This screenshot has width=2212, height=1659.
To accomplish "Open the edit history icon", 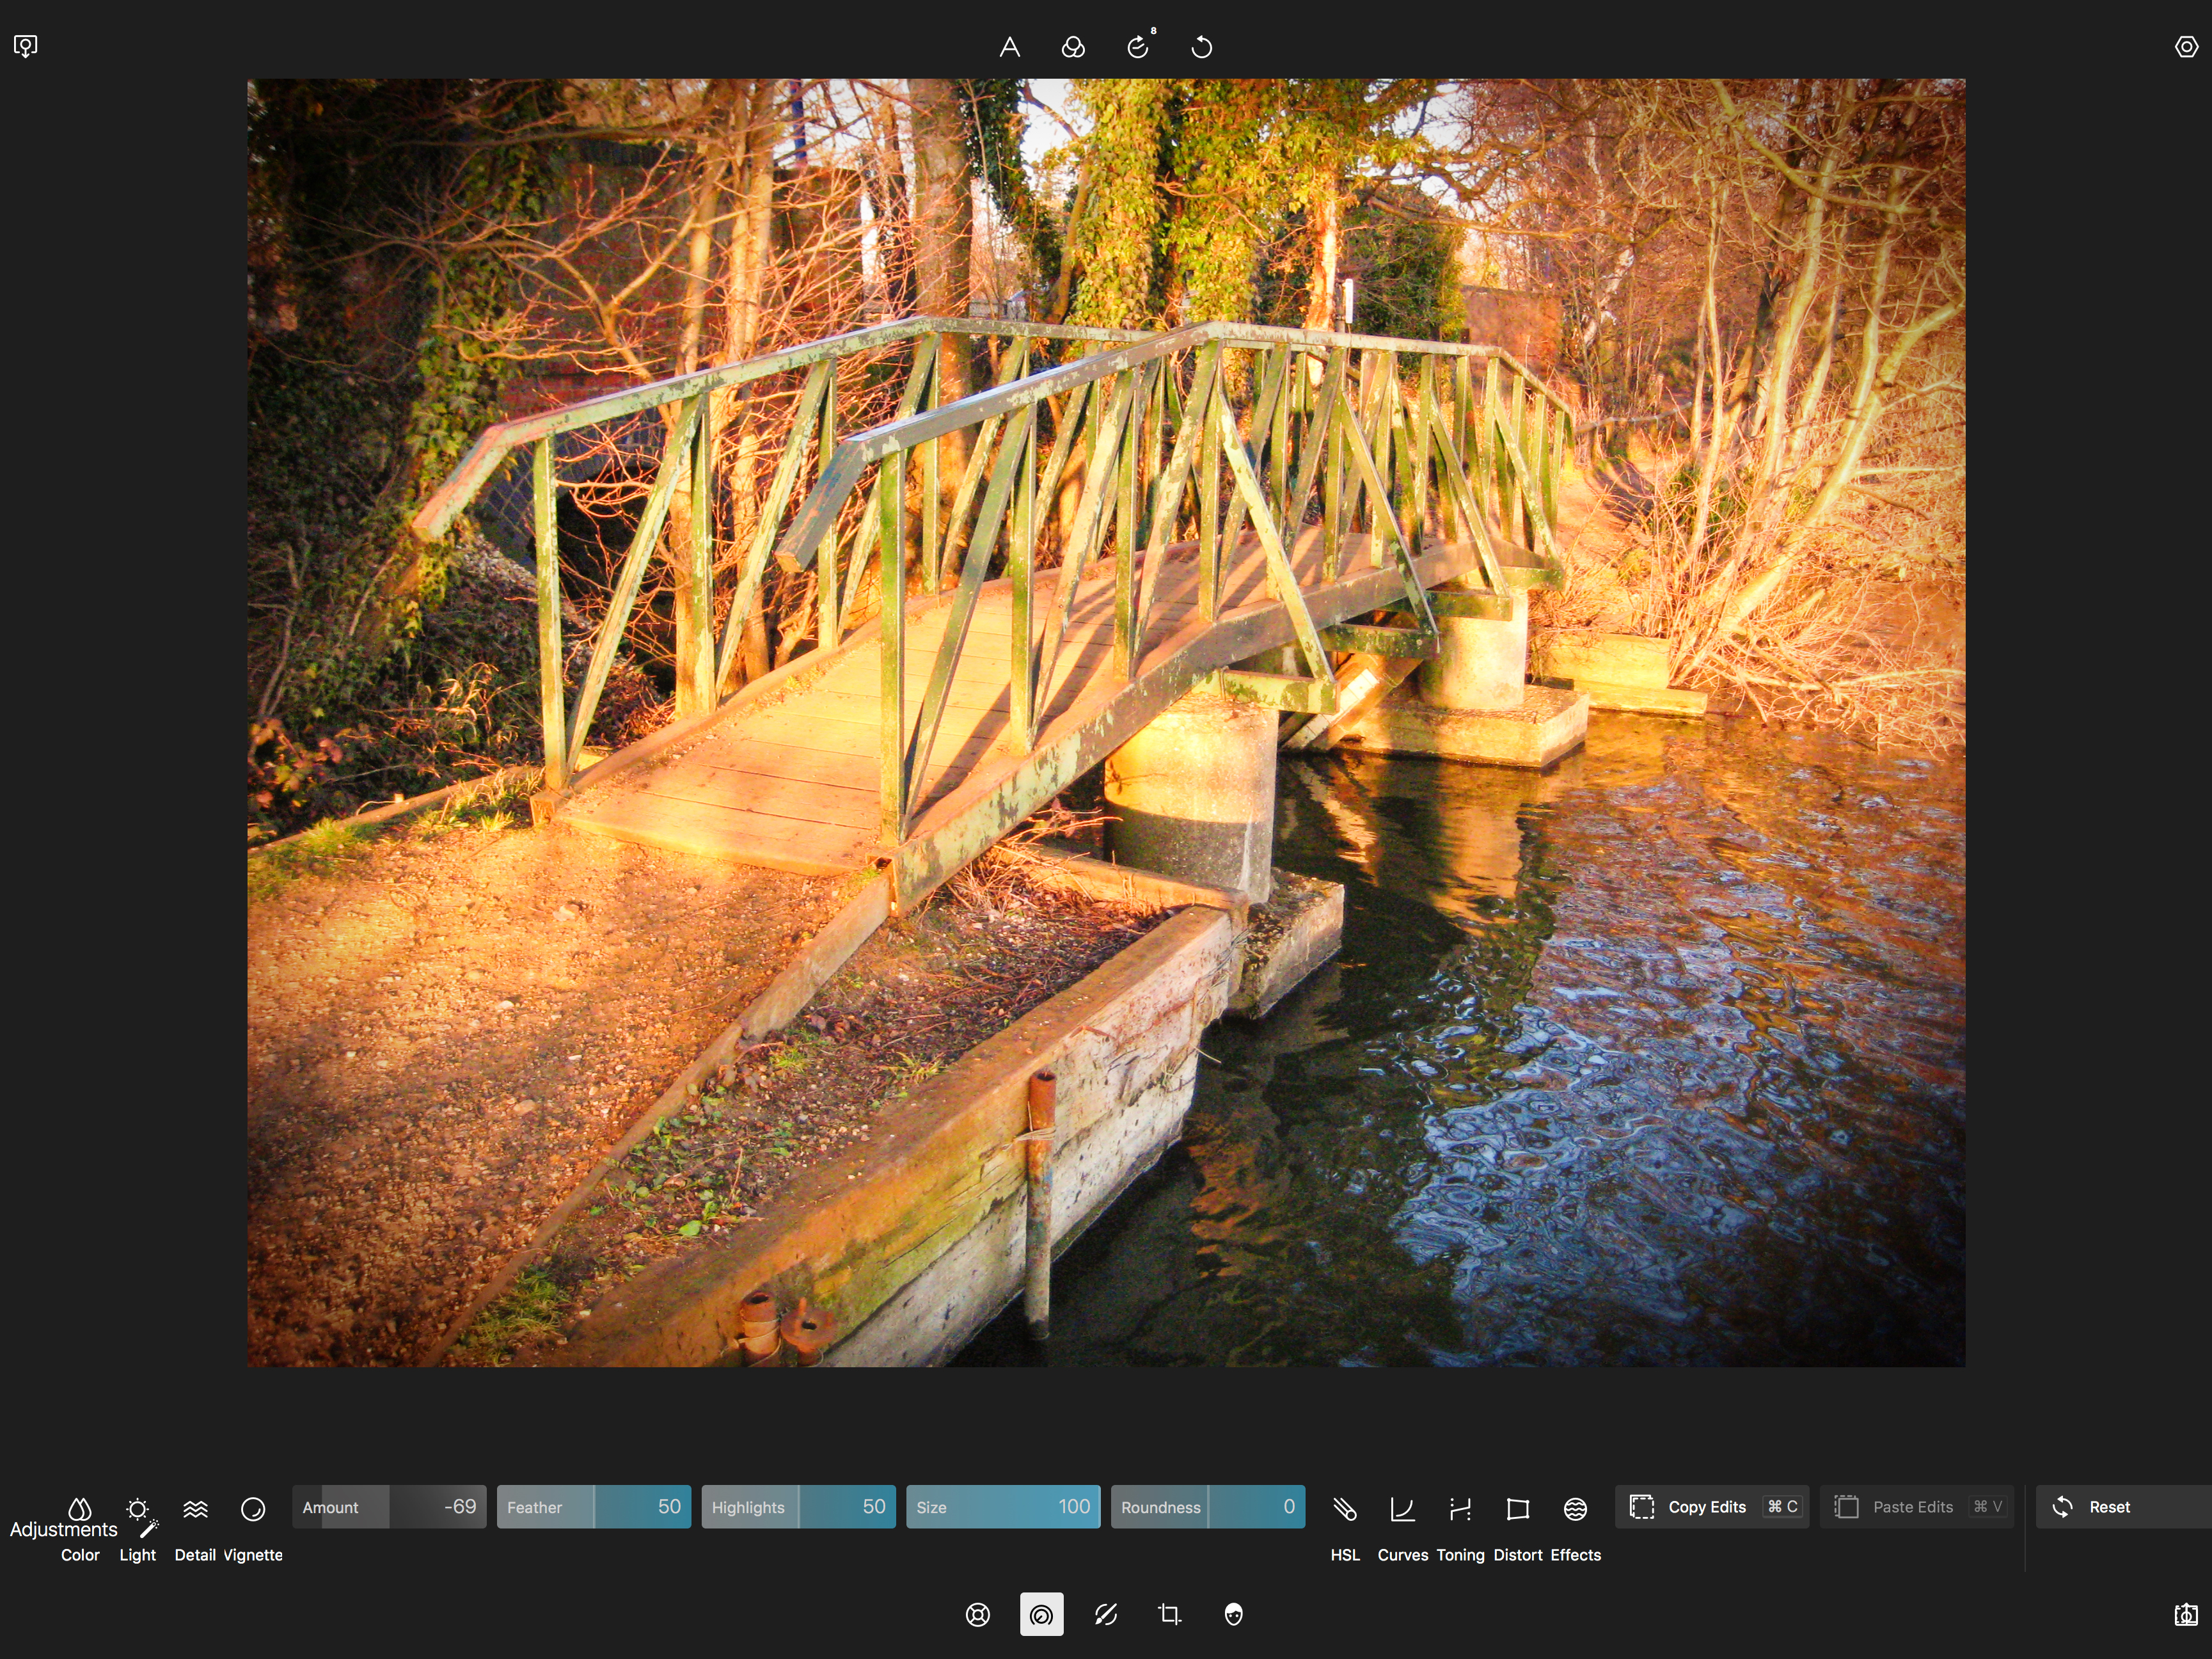I will [1139, 46].
